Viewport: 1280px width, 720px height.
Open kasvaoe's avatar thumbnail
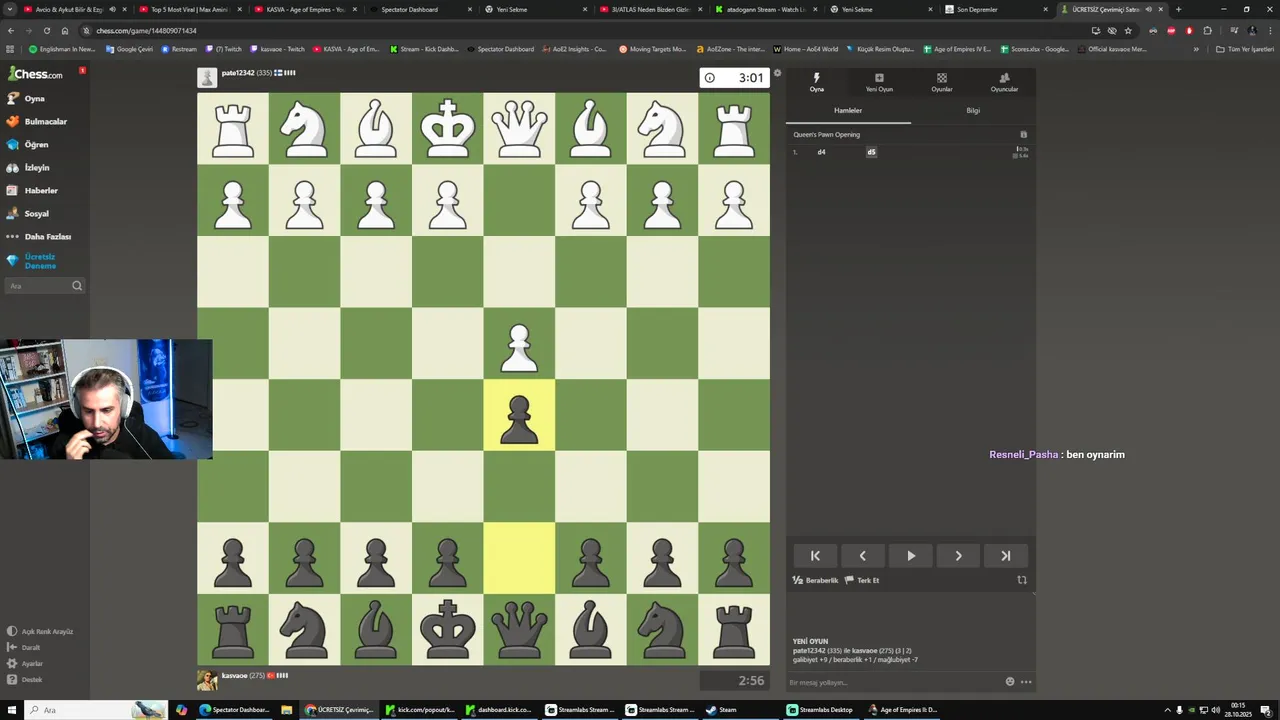coord(207,680)
